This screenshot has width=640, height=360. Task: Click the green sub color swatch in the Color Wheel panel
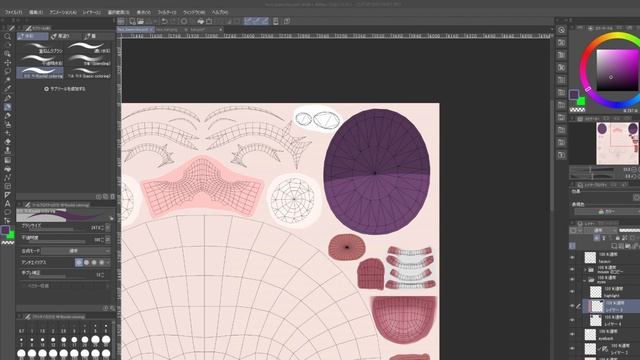[x=581, y=101]
